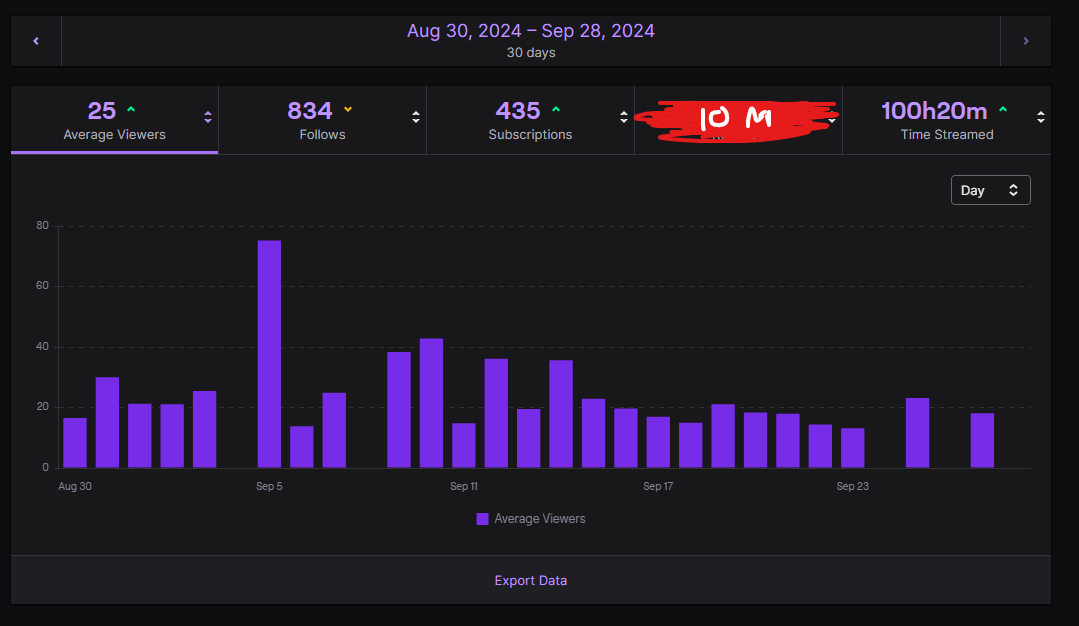Open the date range selector showing Aug 30 – Sep 28

(531, 31)
